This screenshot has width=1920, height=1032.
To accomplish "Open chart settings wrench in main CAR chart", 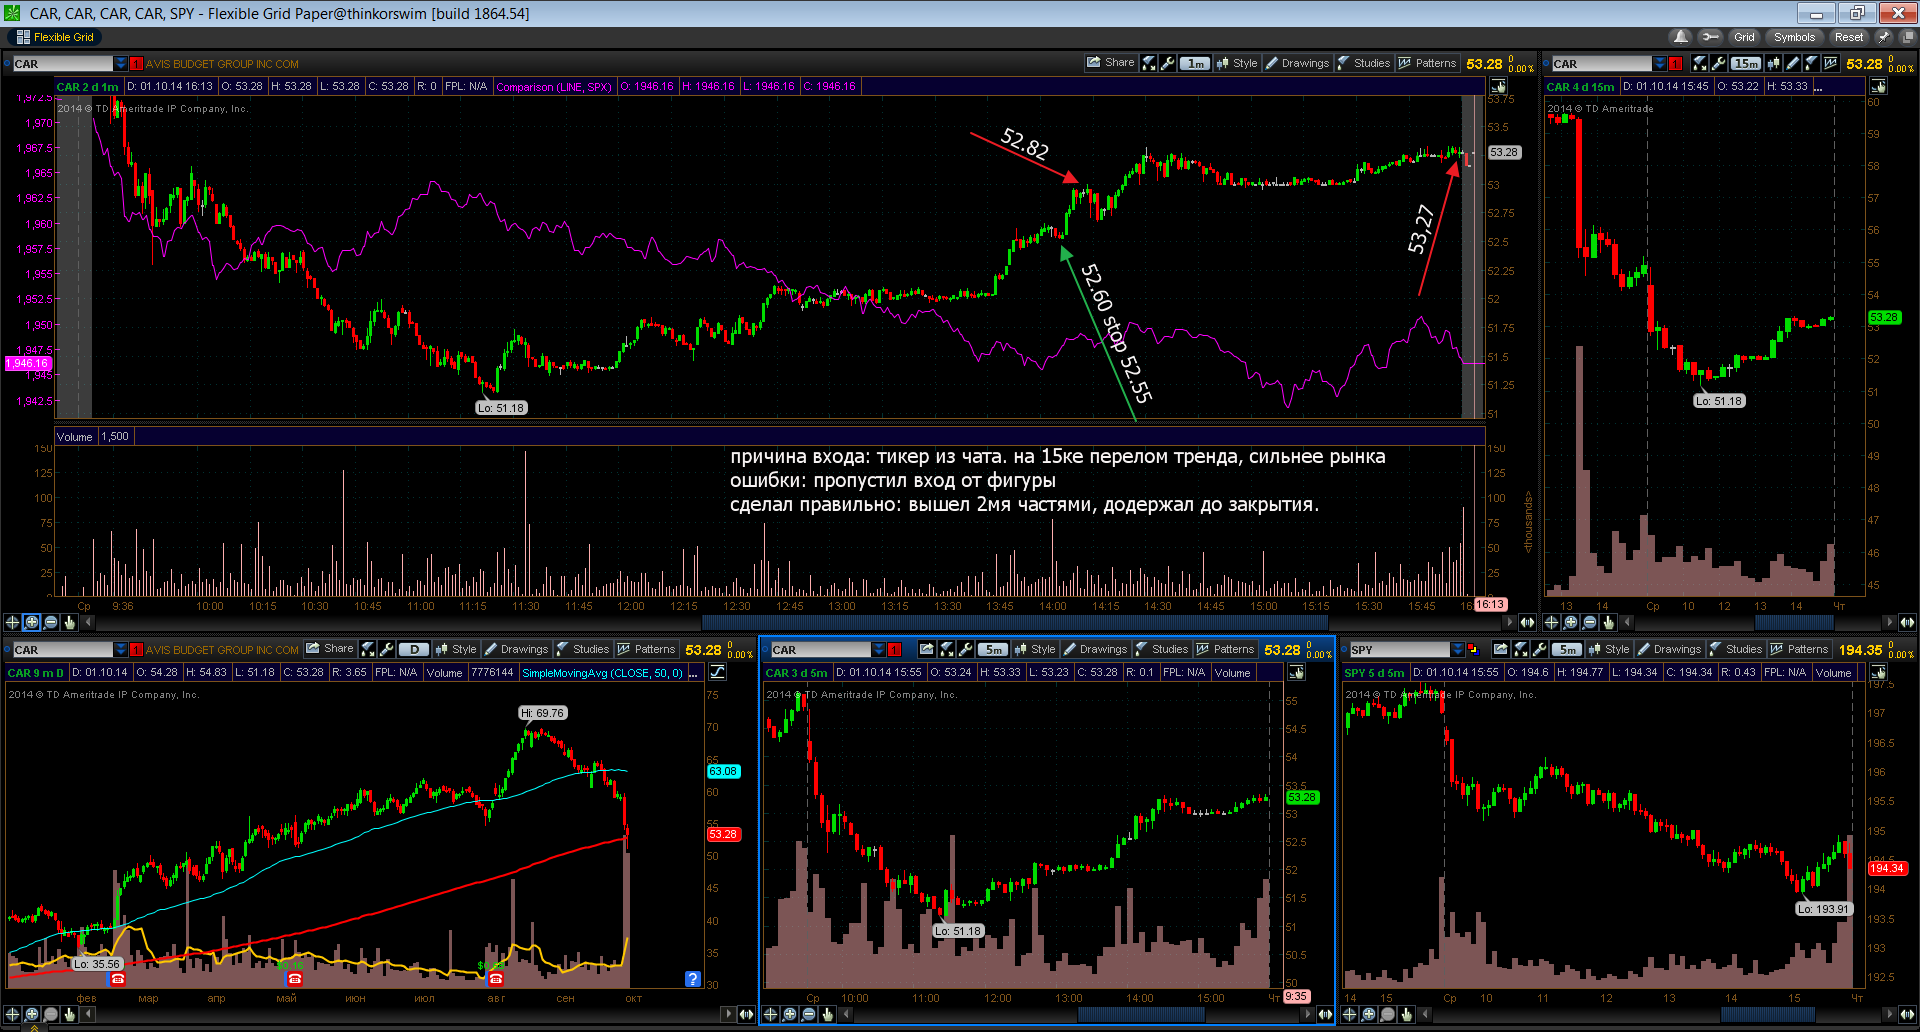I will coord(1168,63).
